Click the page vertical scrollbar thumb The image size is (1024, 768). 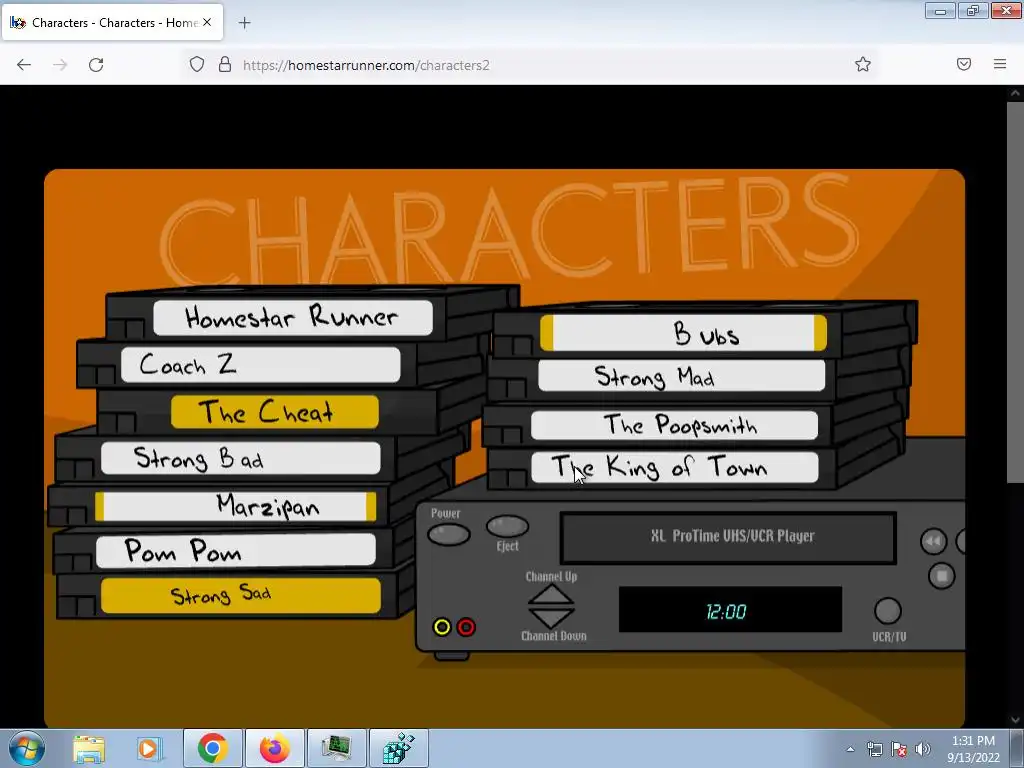[1015, 292]
